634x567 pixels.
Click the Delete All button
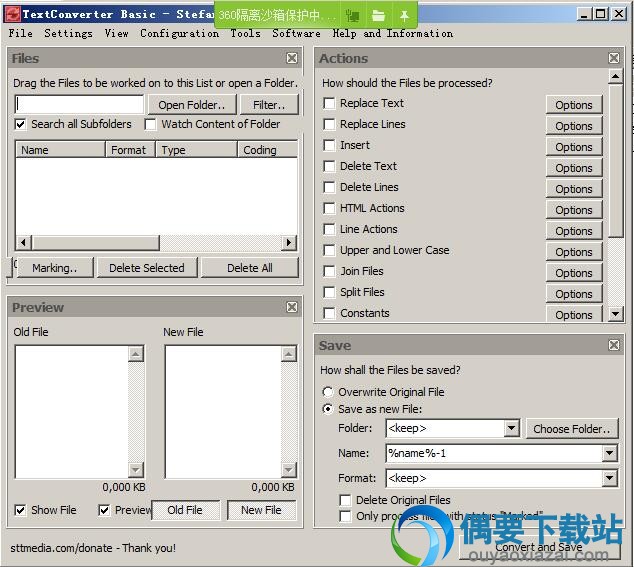(x=249, y=268)
